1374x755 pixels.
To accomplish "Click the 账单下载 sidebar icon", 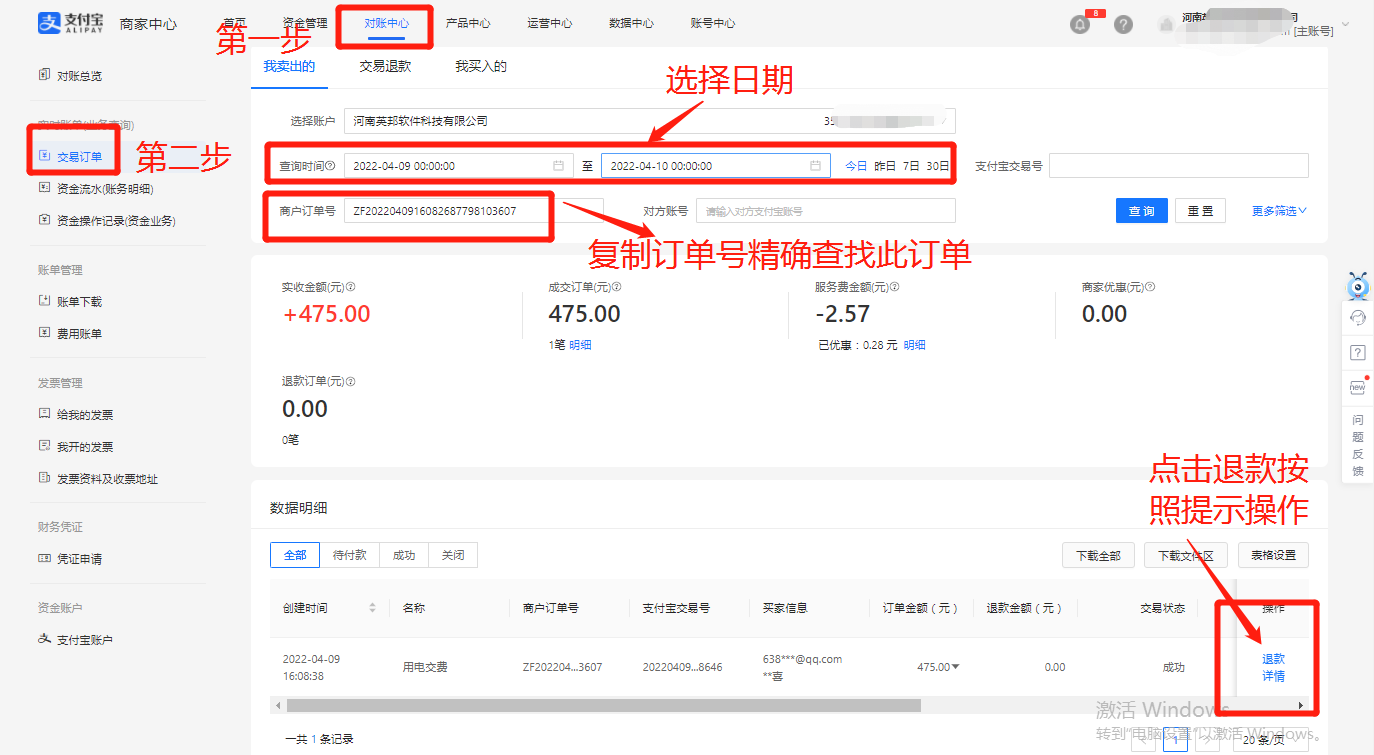I will tap(44, 301).
